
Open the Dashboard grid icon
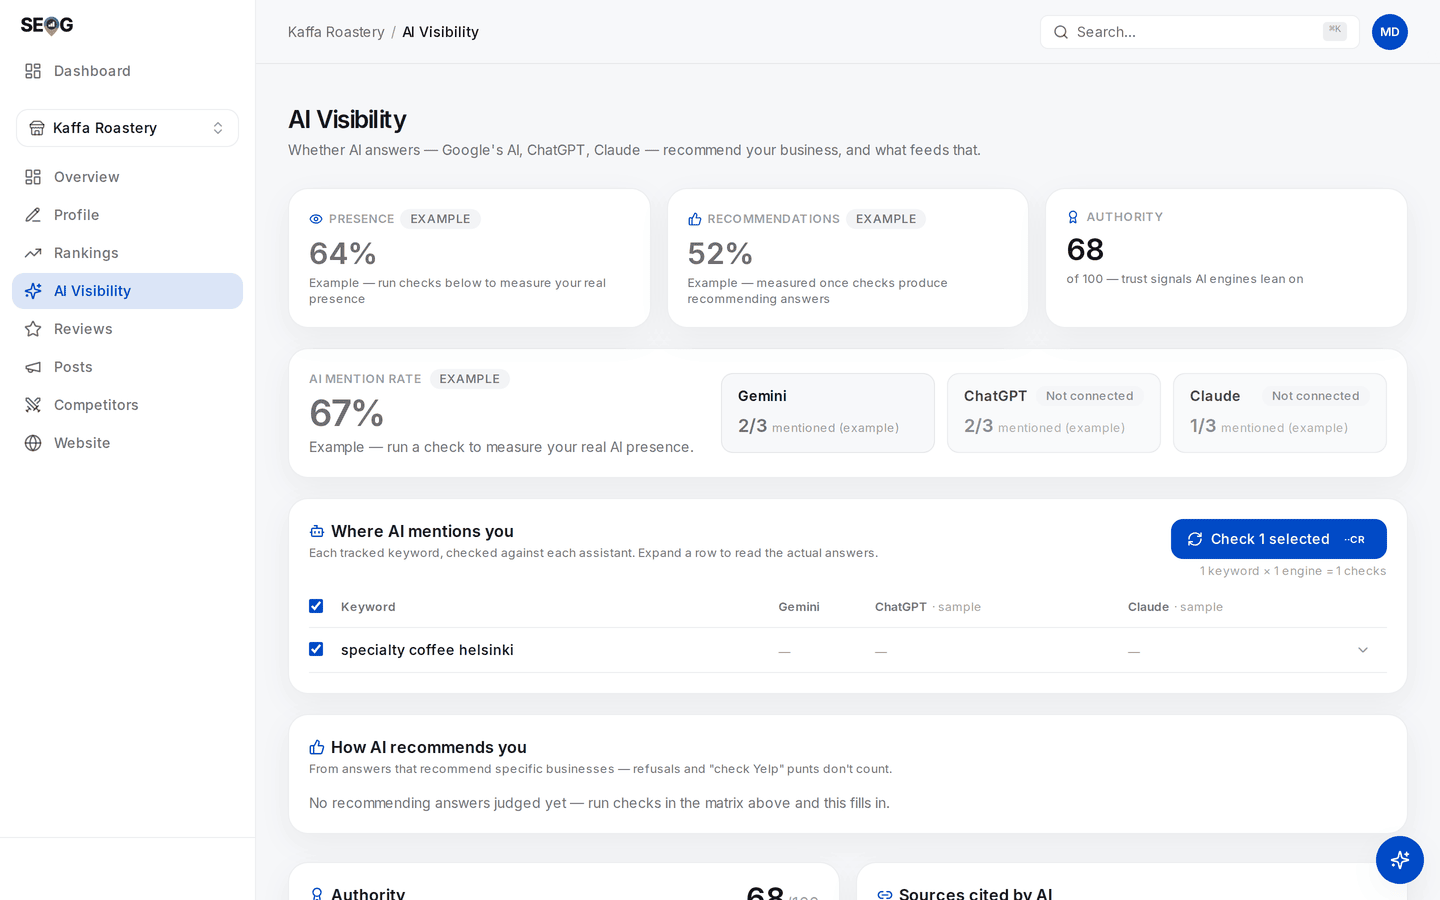33,71
